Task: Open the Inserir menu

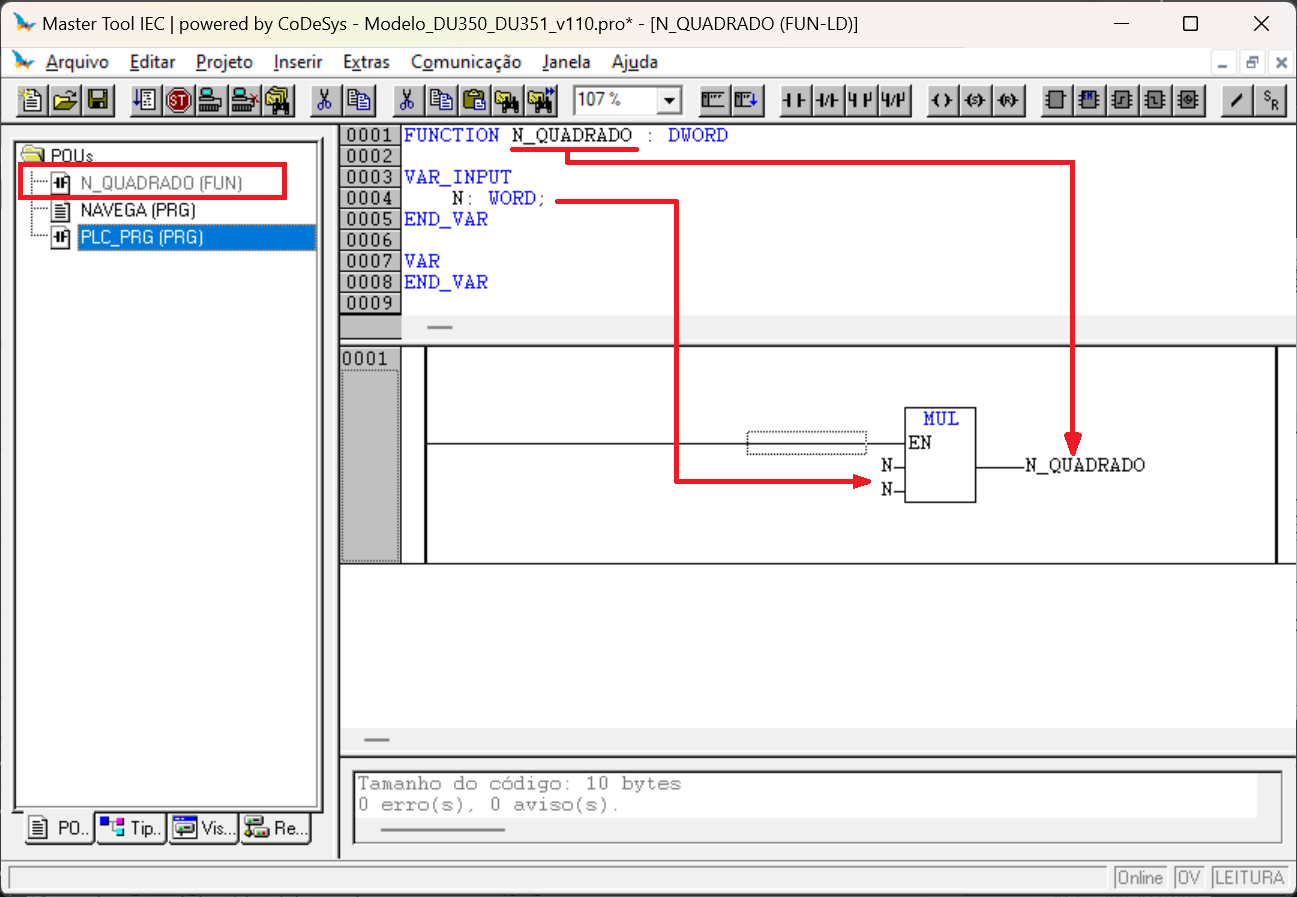Action: click(x=298, y=62)
